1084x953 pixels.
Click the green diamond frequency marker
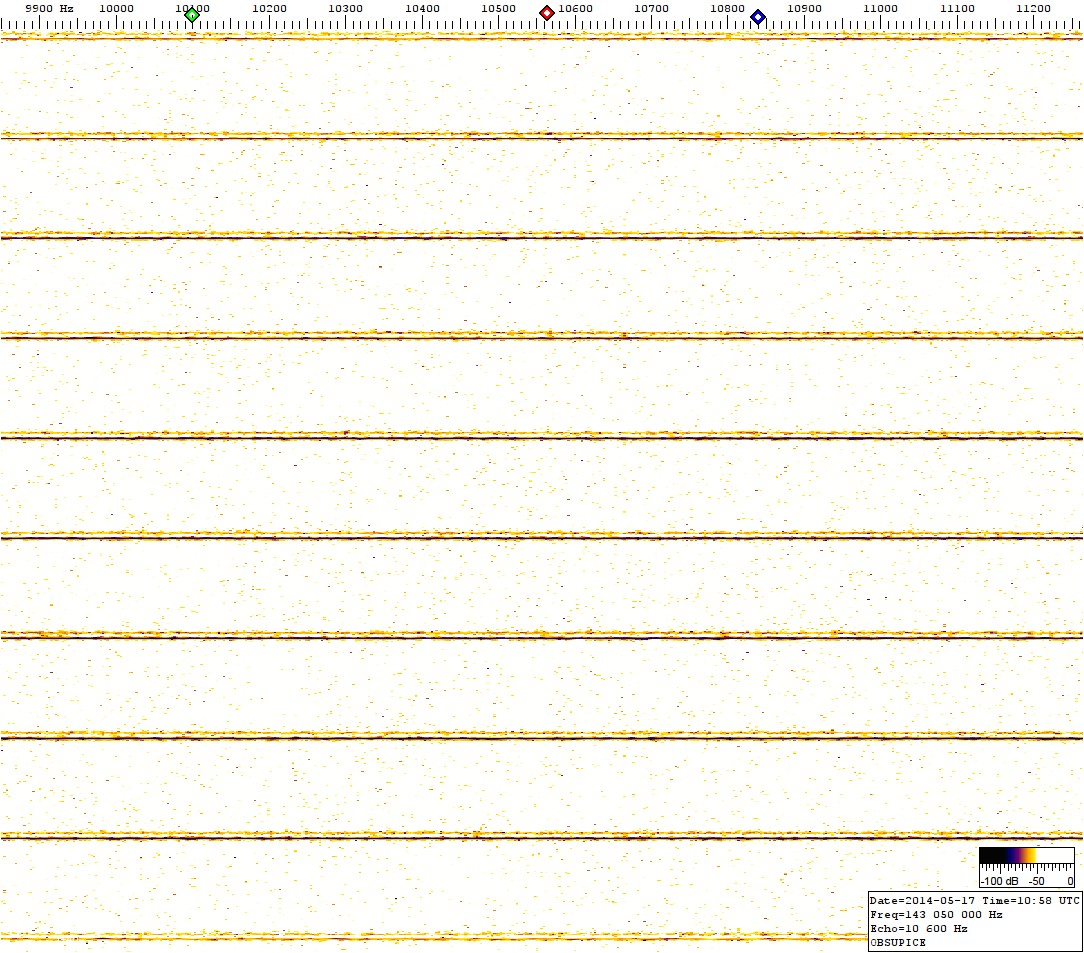click(192, 14)
